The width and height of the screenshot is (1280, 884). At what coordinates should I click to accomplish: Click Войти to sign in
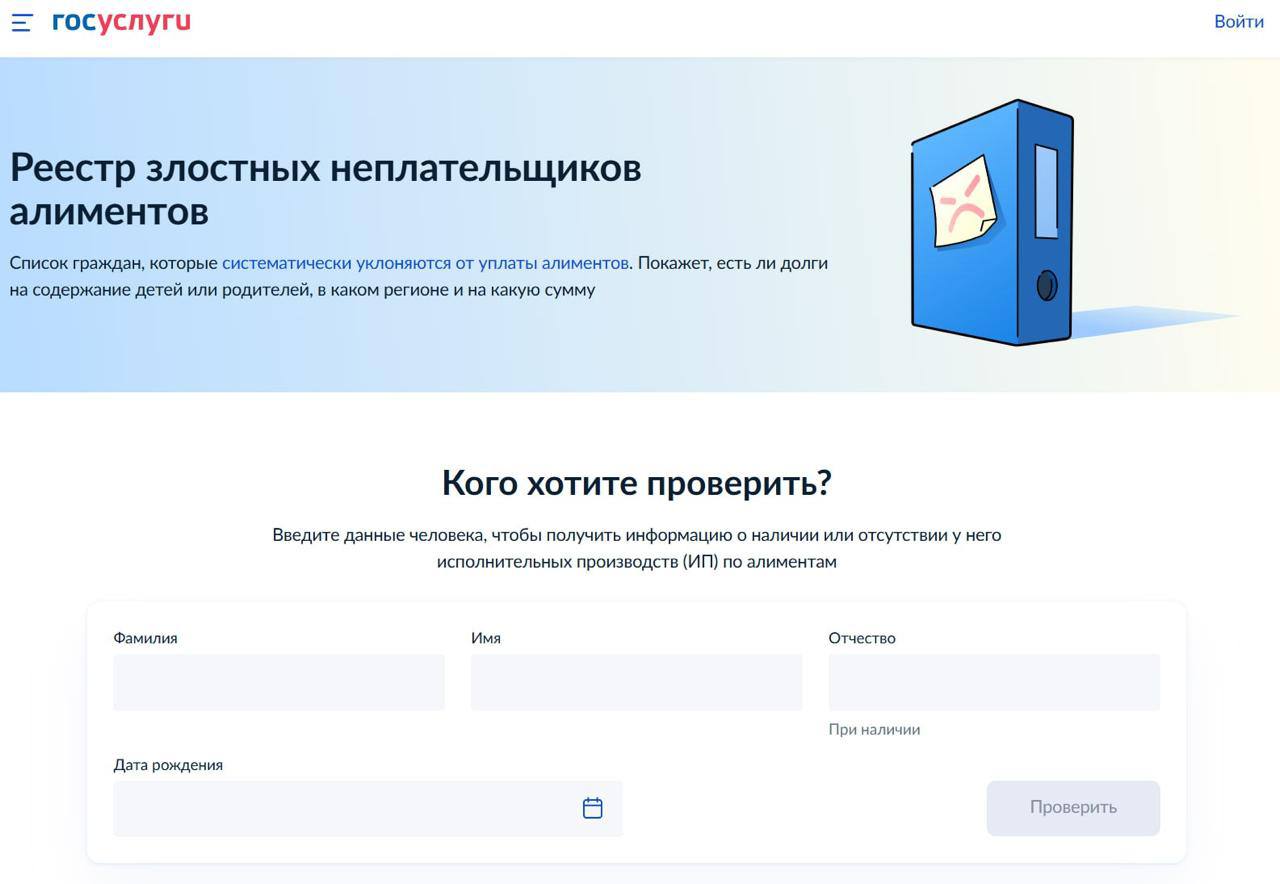click(x=1238, y=21)
